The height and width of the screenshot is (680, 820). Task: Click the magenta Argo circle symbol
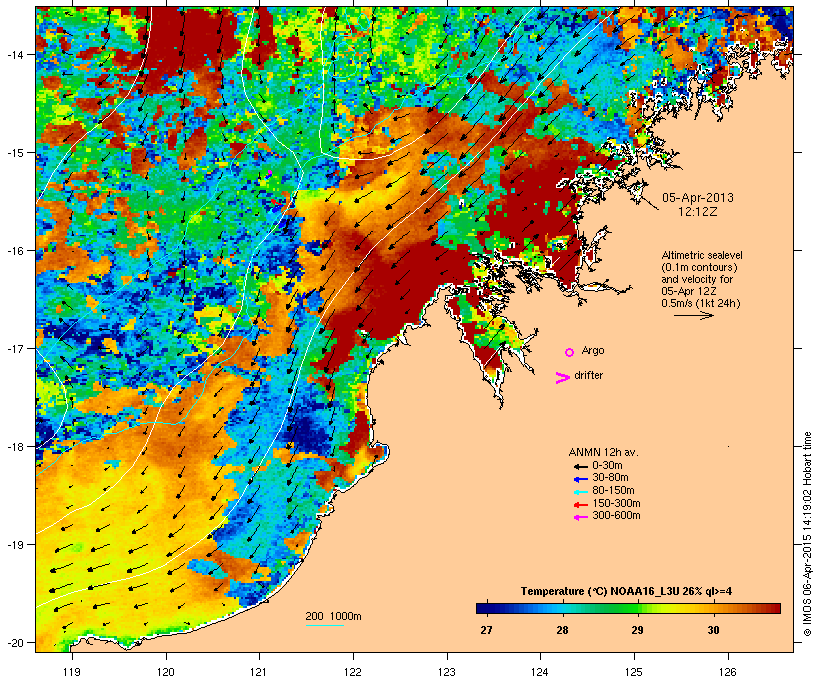pyautogui.click(x=570, y=353)
